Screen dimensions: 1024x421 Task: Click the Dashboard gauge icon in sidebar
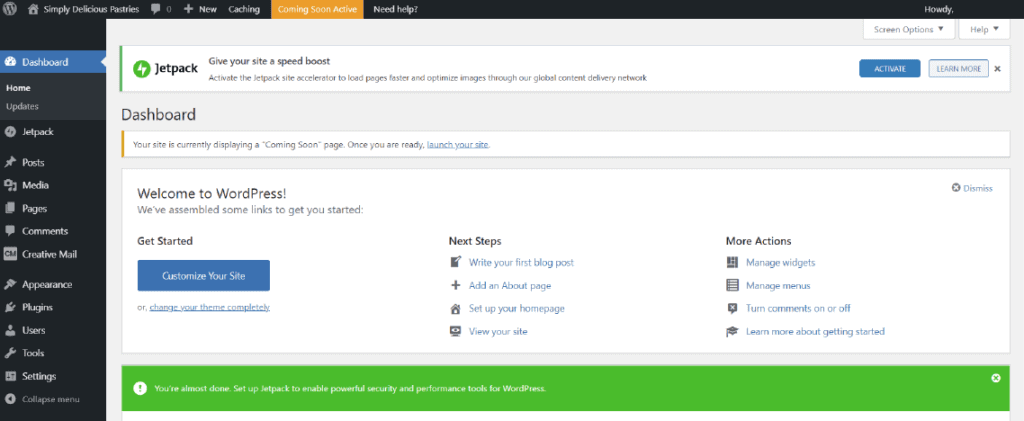click(x=10, y=62)
